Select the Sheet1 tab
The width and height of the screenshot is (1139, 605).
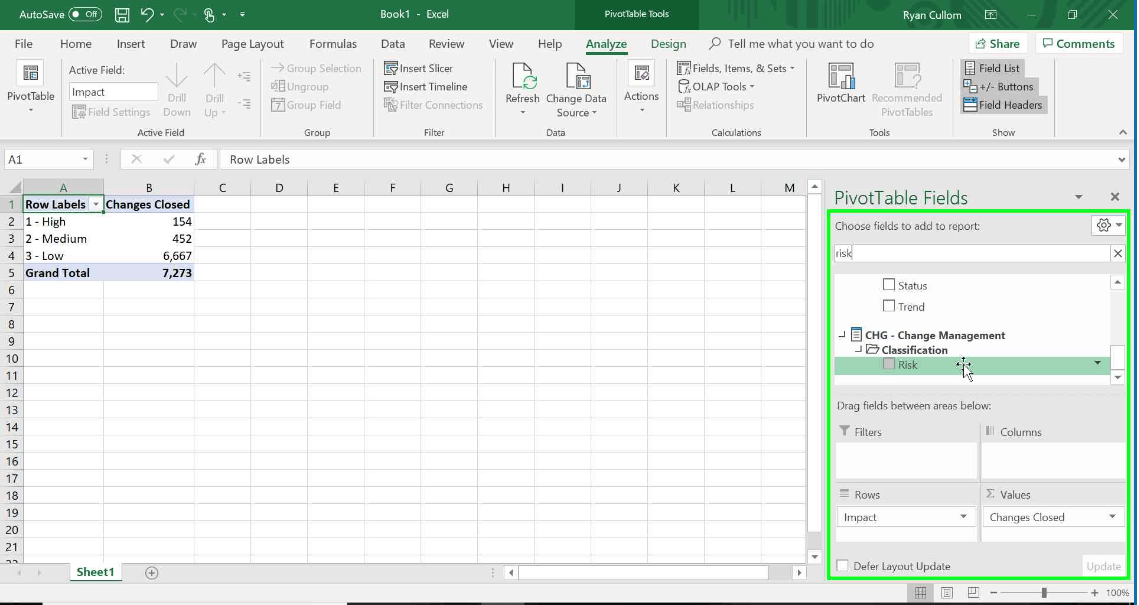(x=95, y=572)
